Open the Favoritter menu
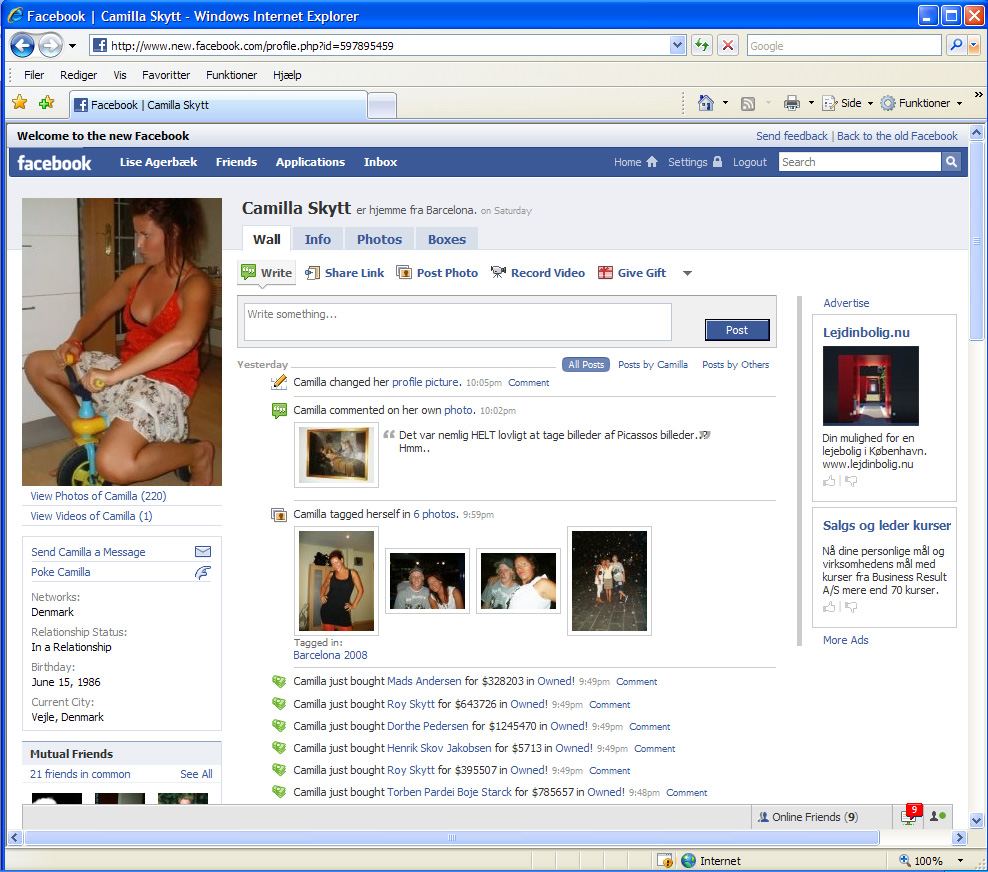This screenshot has height=872, width=988. 166,75
